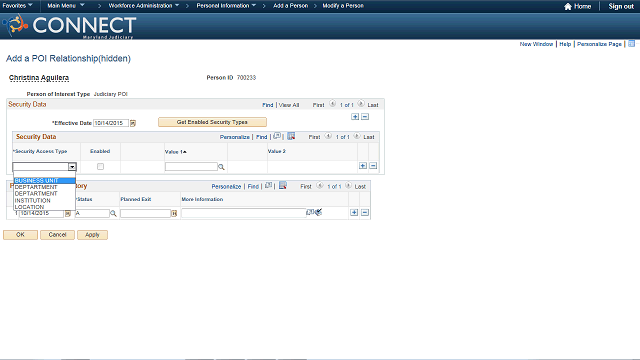Sign out of the application

point(621,6)
